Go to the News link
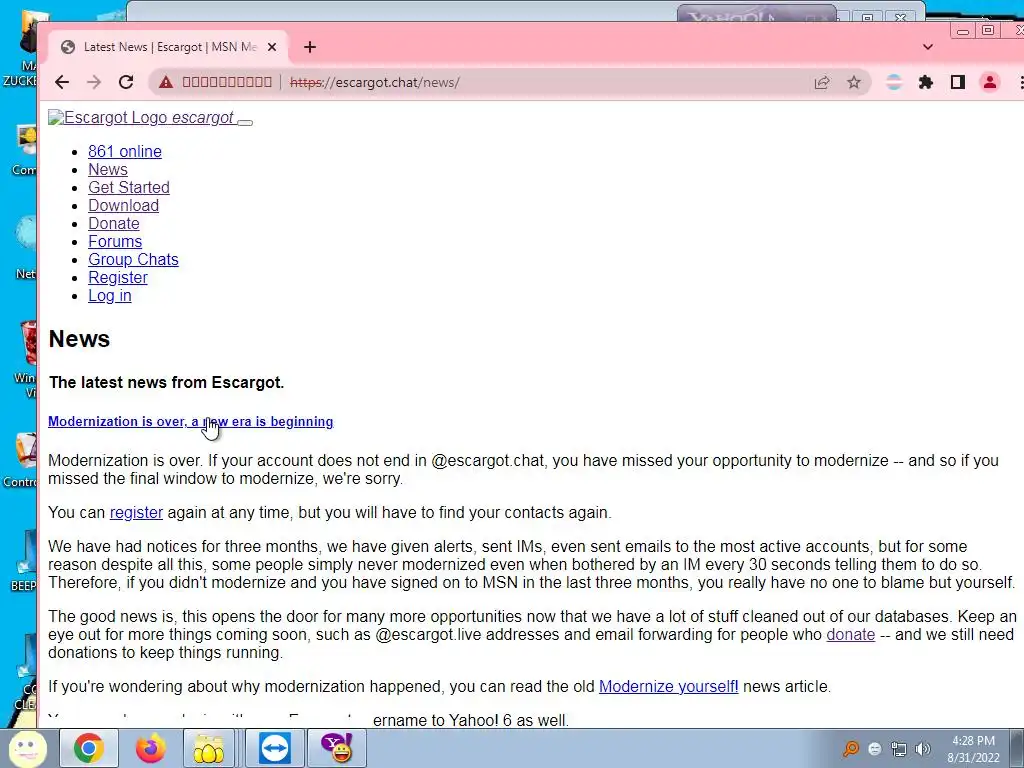The image size is (1024, 768). point(108,170)
